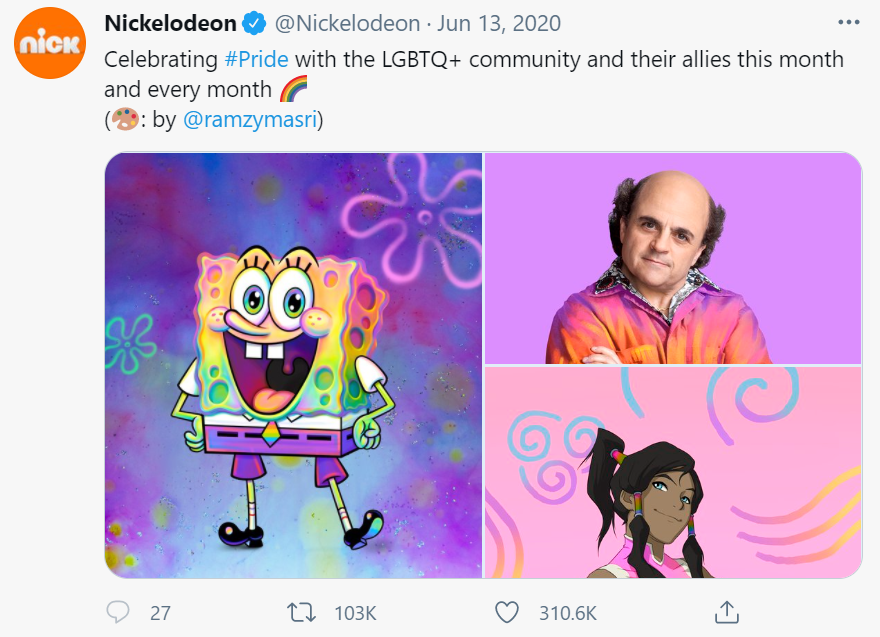Click the 310.6K likes count
880x637 pixels.
pos(566,612)
